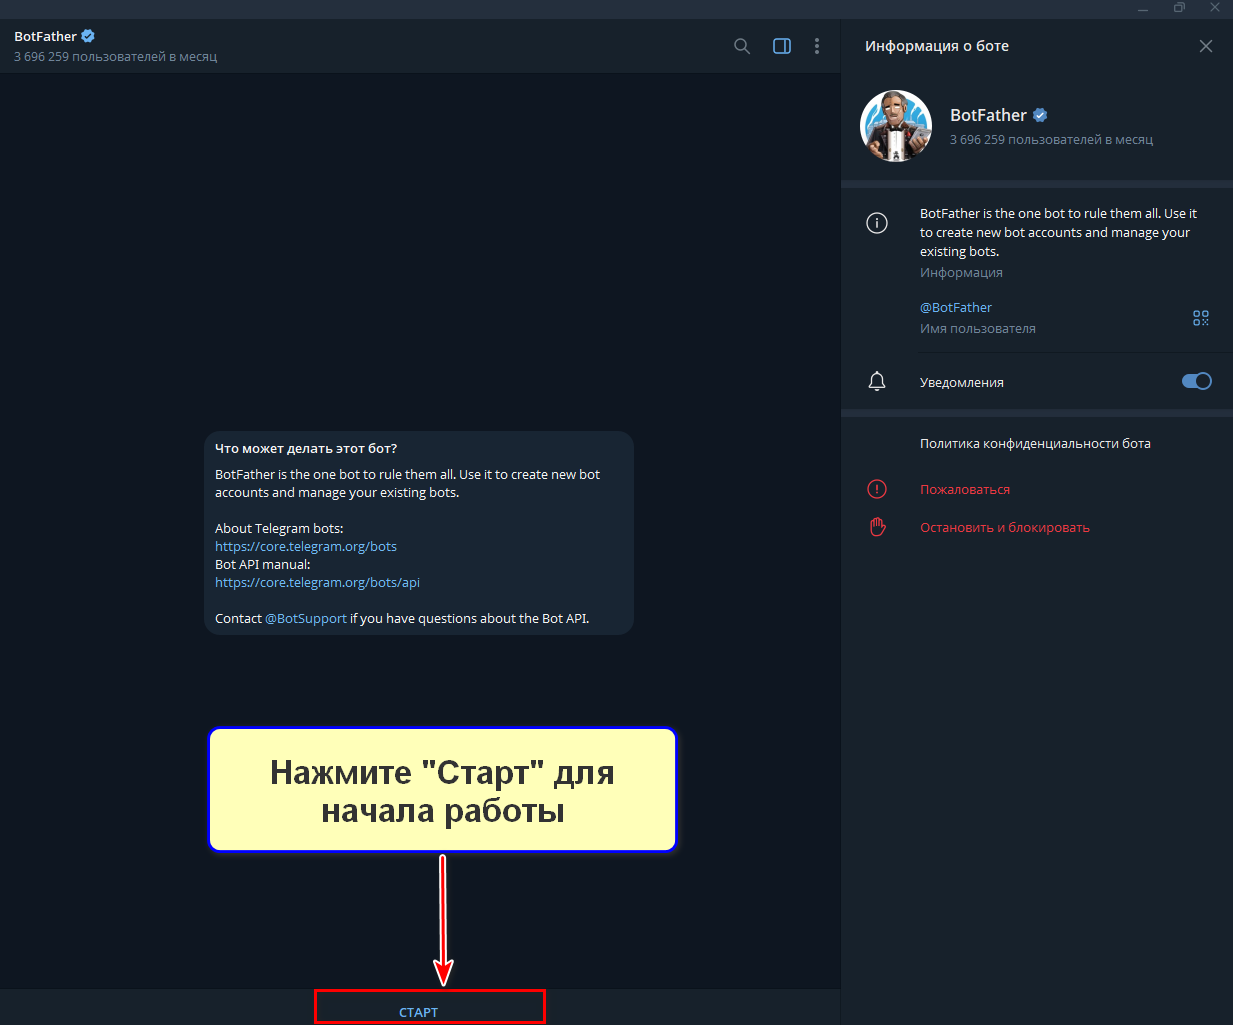
Task: Toggle the side panel icon in chat header
Action: [x=782, y=46]
